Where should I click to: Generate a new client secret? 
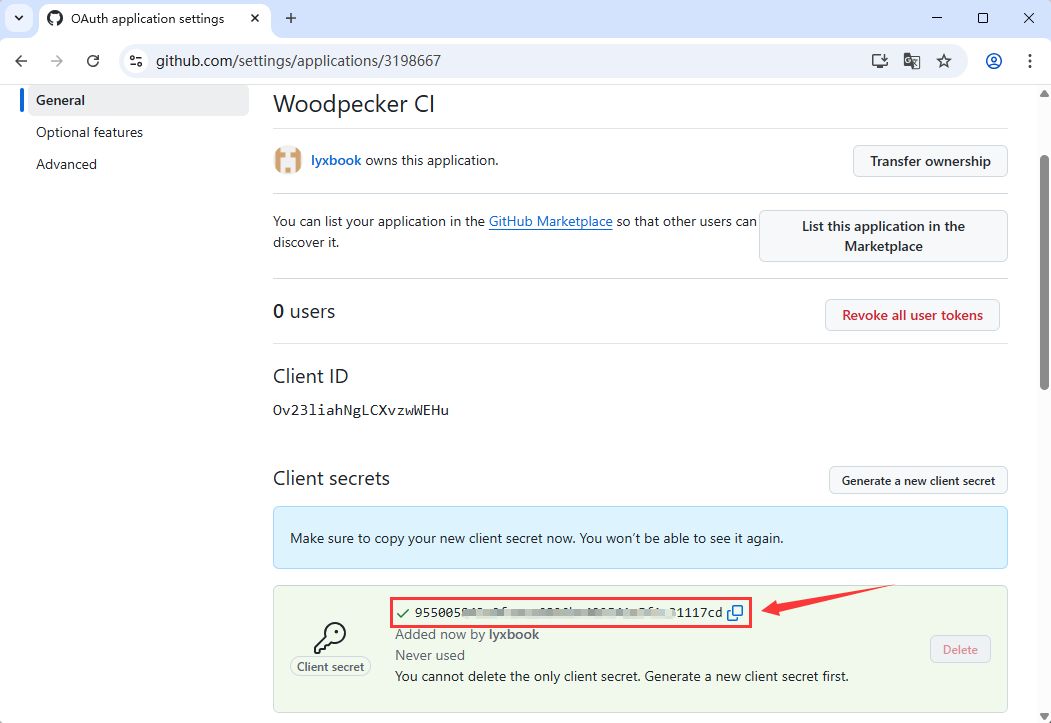pos(918,480)
